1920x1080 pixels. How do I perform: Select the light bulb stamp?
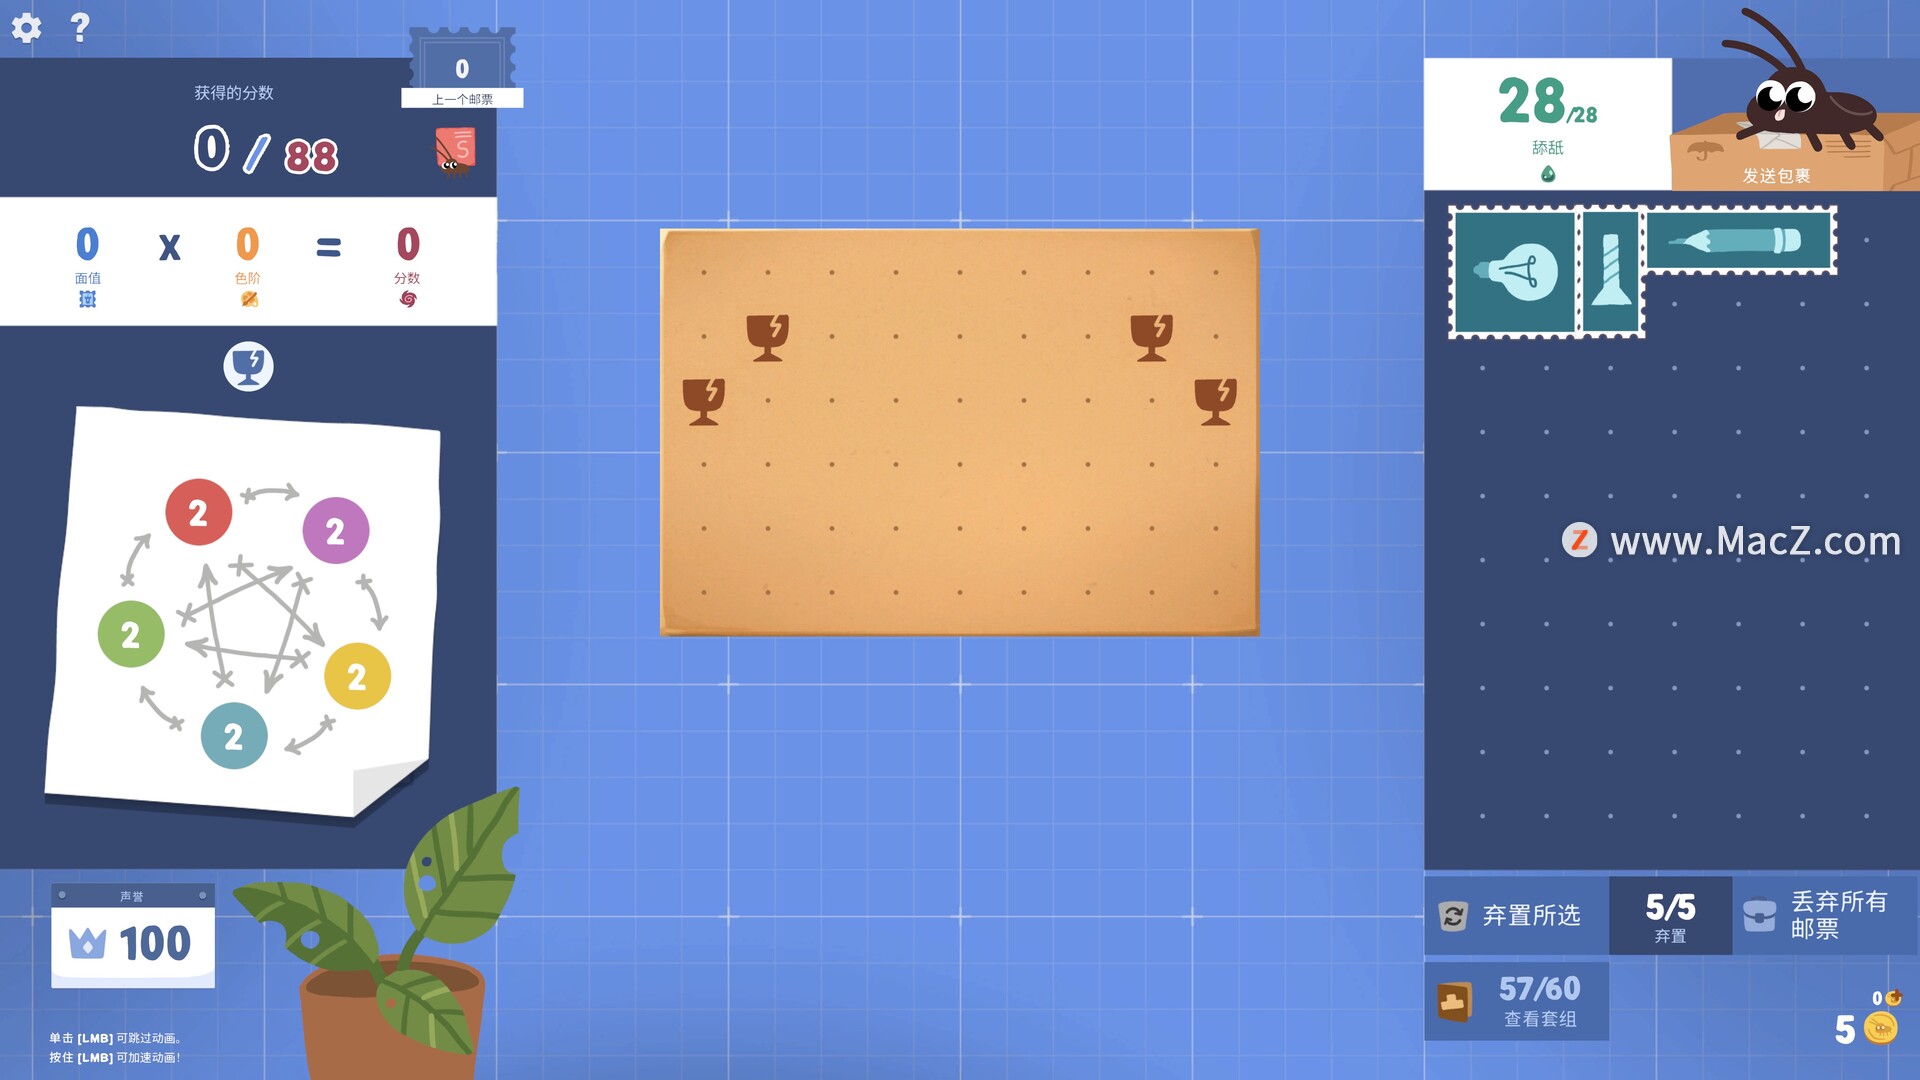pyautogui.click(x=1514, y=272)
